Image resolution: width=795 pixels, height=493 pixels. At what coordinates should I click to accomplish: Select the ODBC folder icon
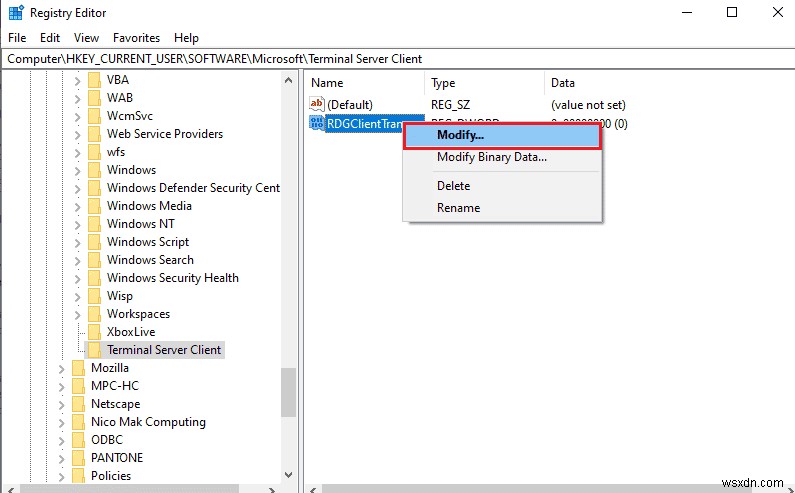(x=79, y=440)
